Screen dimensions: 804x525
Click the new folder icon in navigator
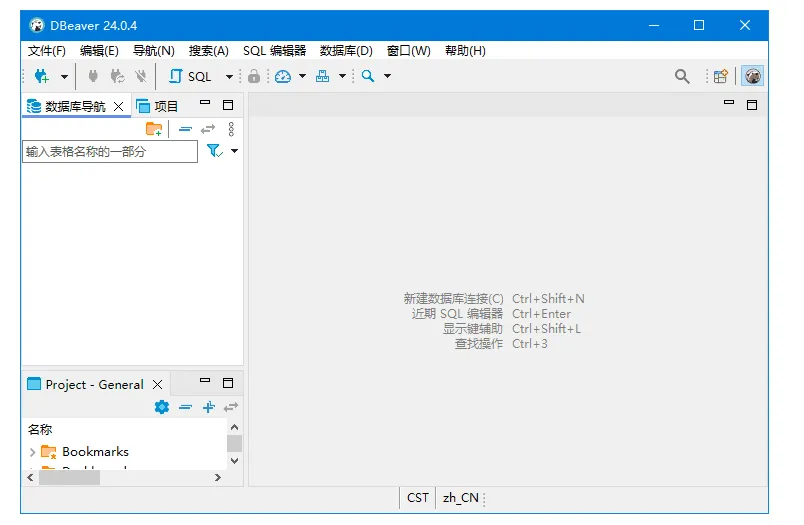(x=154, y=129)
